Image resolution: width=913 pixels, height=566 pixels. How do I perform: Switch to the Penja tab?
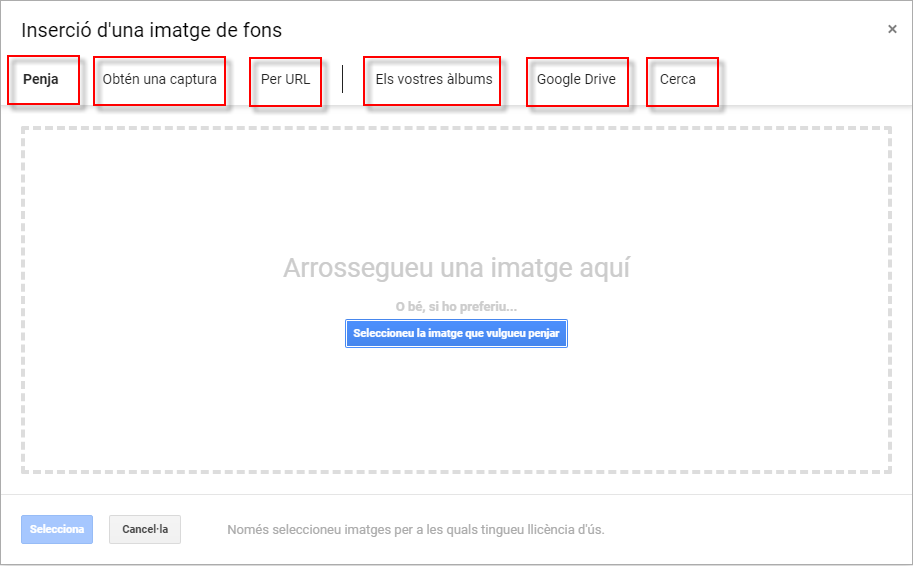point(41,79)
